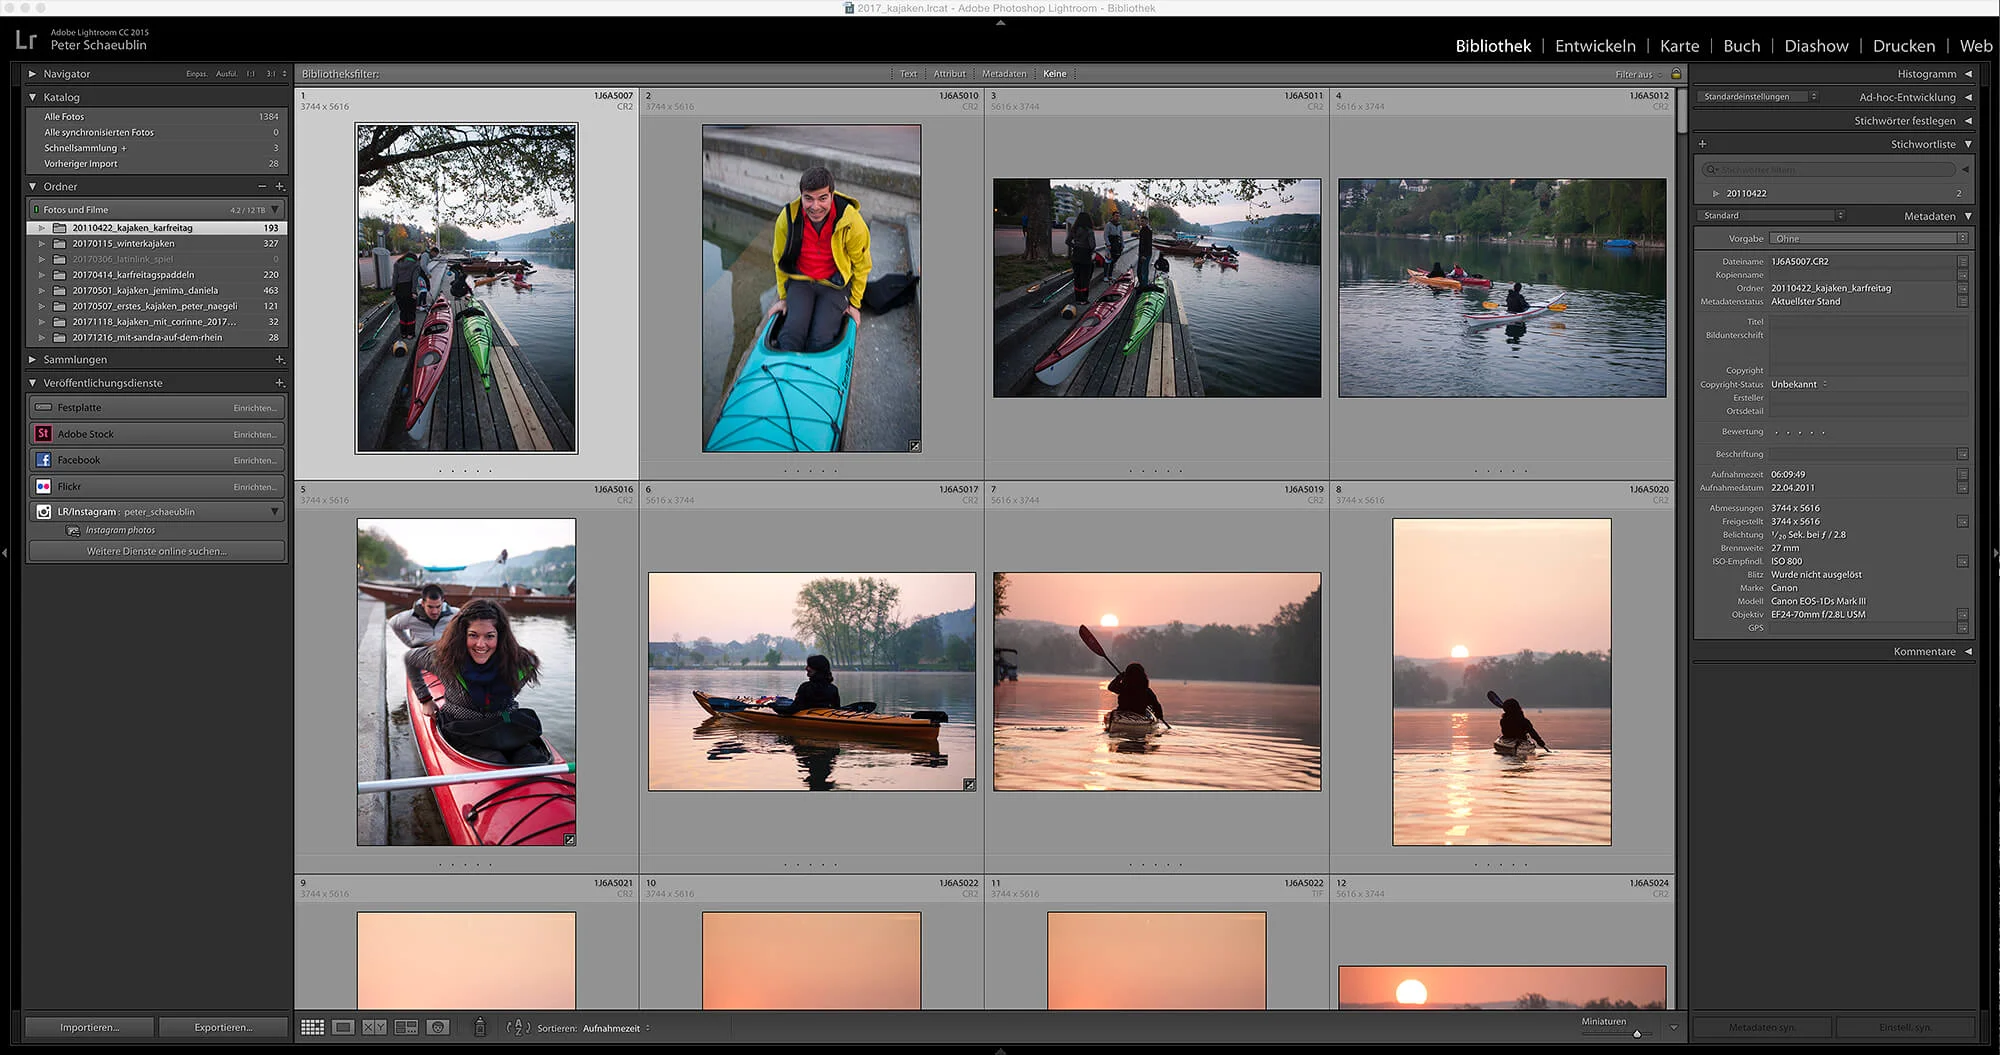Set rating dots under thumbnail 1

click(465, 470)
